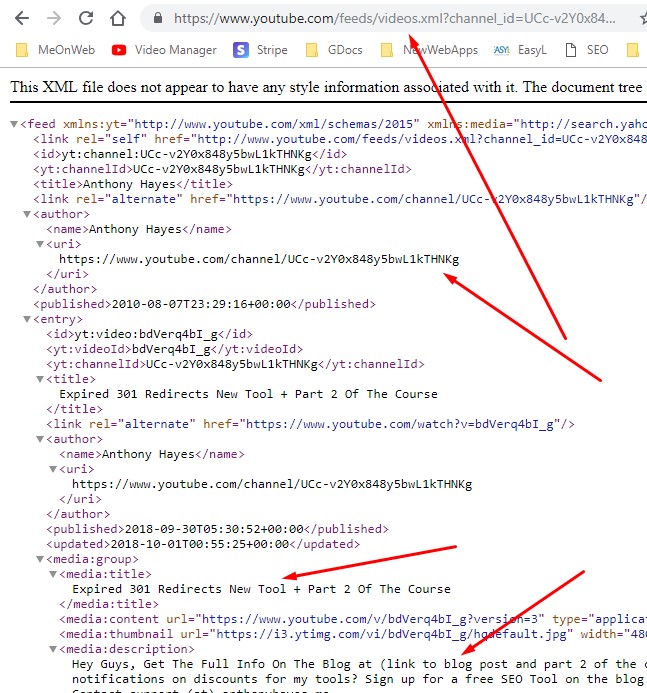Collapse the first uri element

pyautogui.click(x=40, y=244)
